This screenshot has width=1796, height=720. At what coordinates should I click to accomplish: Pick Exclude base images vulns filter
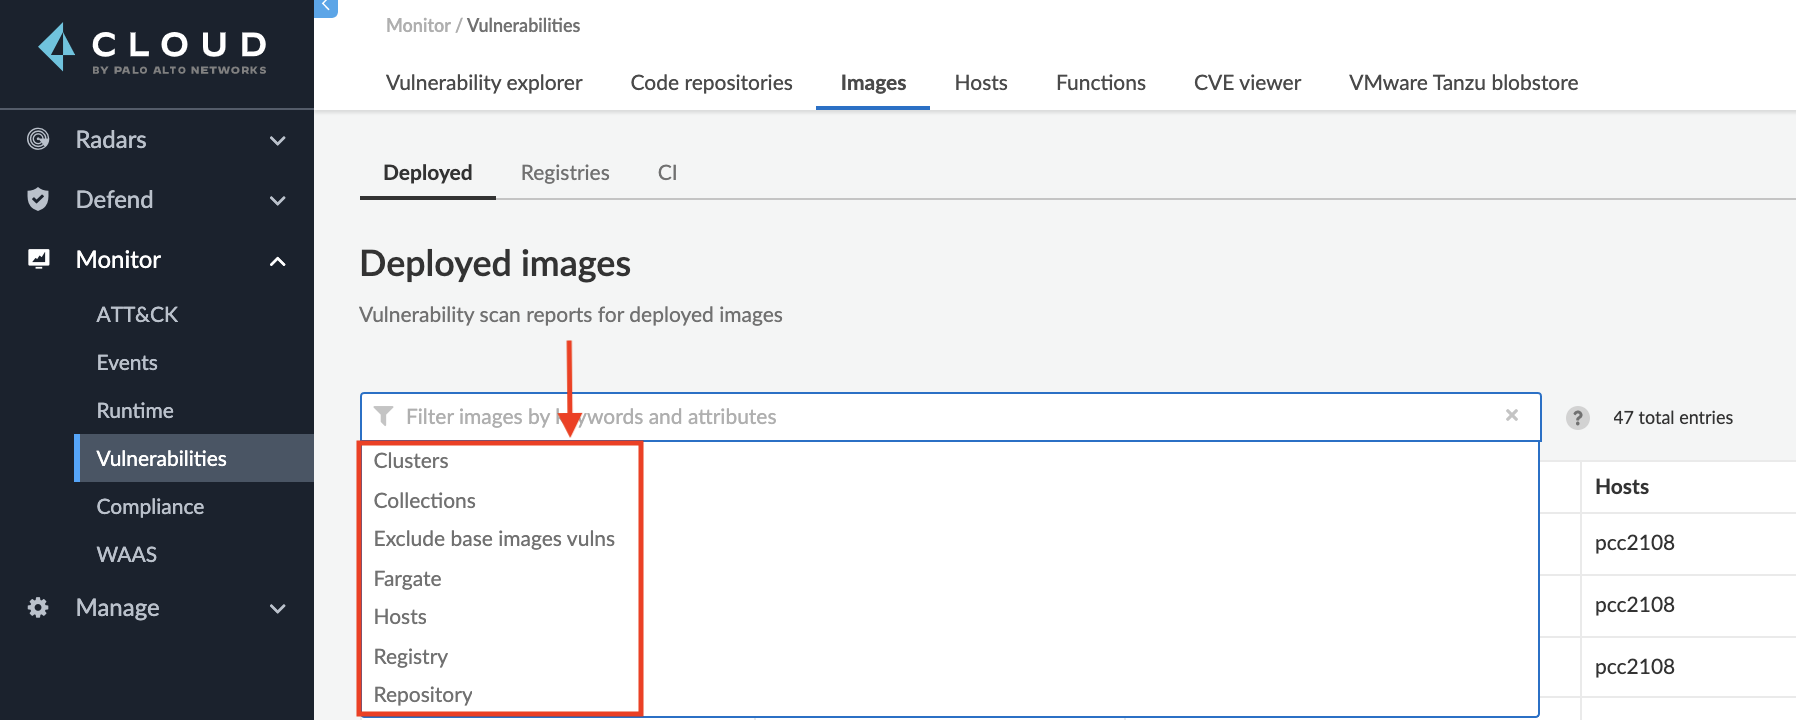point(494,539)
